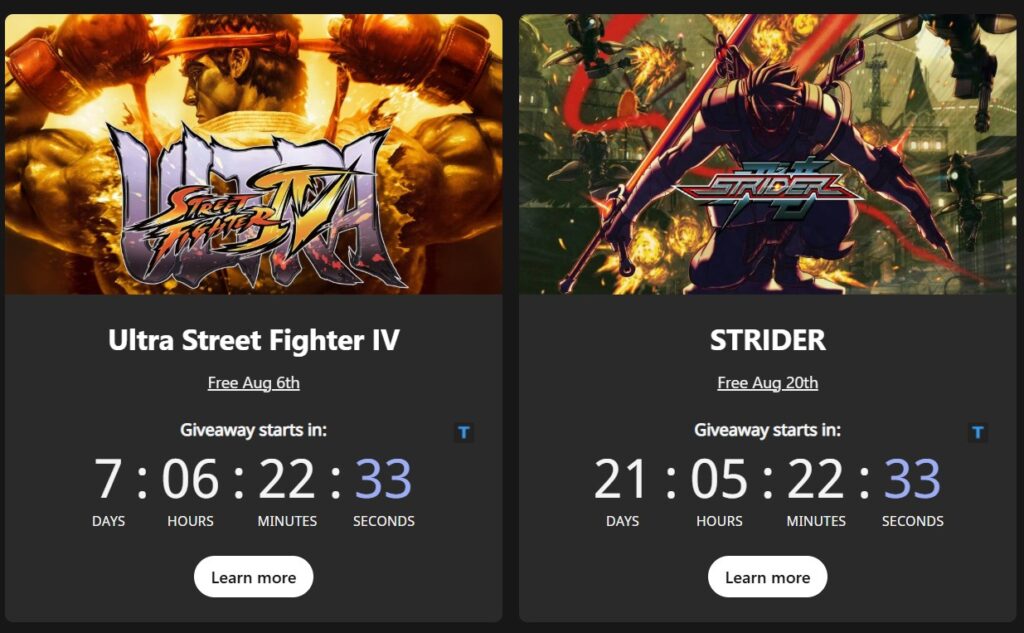Viewport: 1024px width, 633px height.
Task: Click the 7 days counter value
Action: (108, 479)
